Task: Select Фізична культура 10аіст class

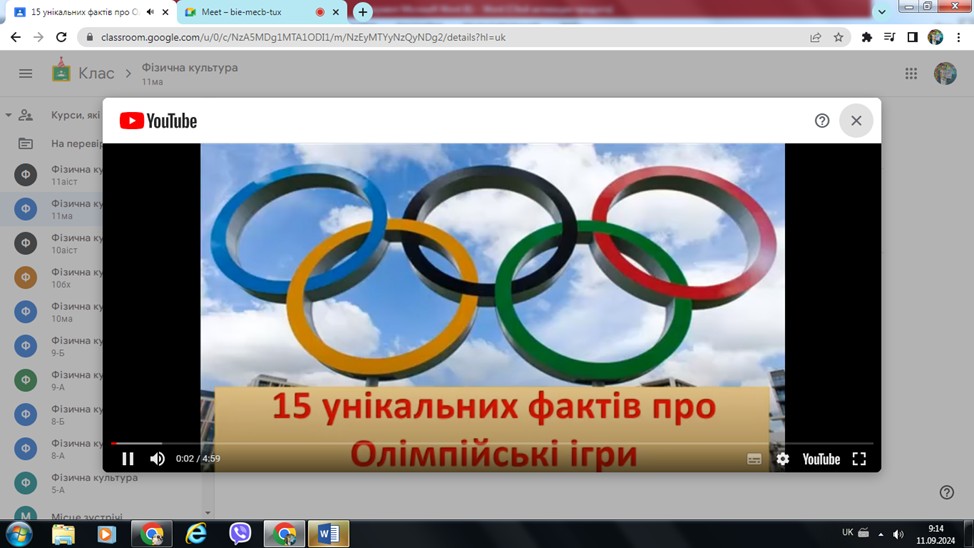Action: [x=52, y=243]
